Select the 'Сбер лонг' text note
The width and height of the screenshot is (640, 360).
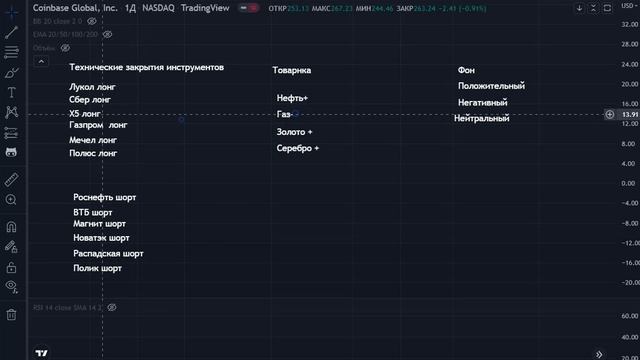90,100
